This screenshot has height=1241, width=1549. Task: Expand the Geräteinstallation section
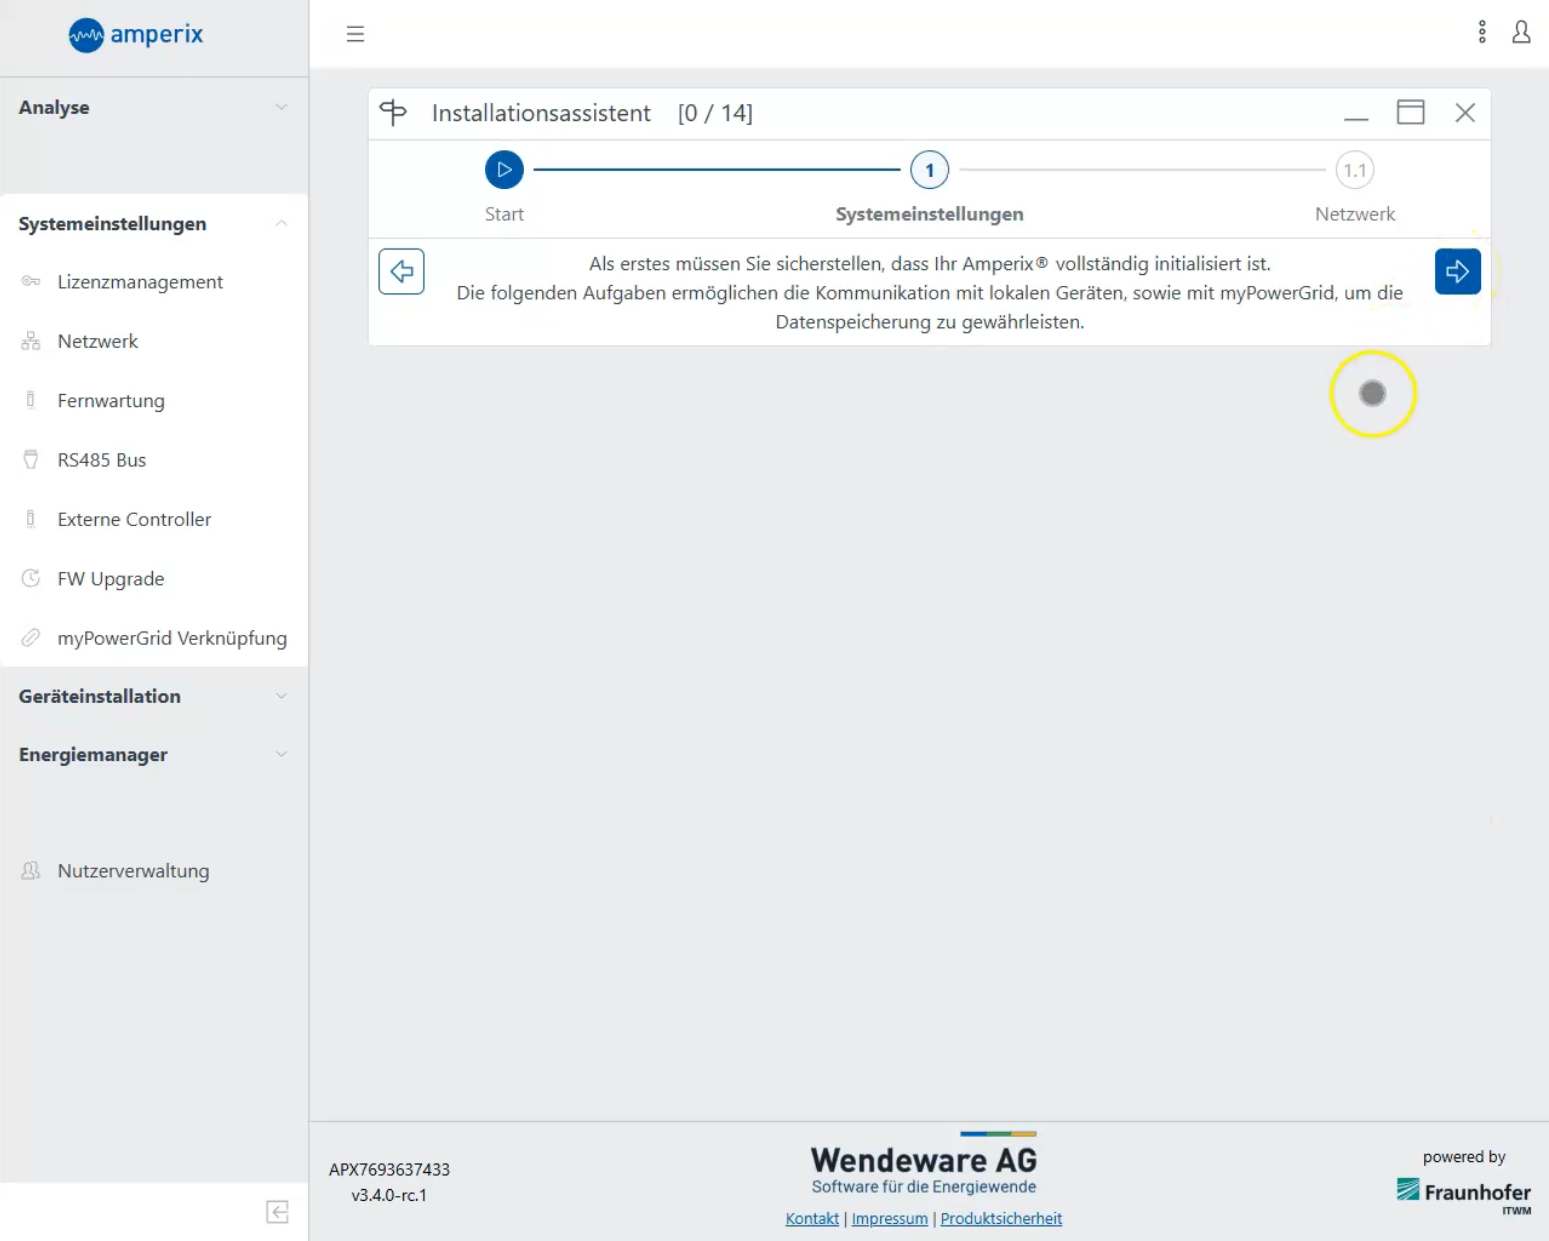click(x=154, y=696)
